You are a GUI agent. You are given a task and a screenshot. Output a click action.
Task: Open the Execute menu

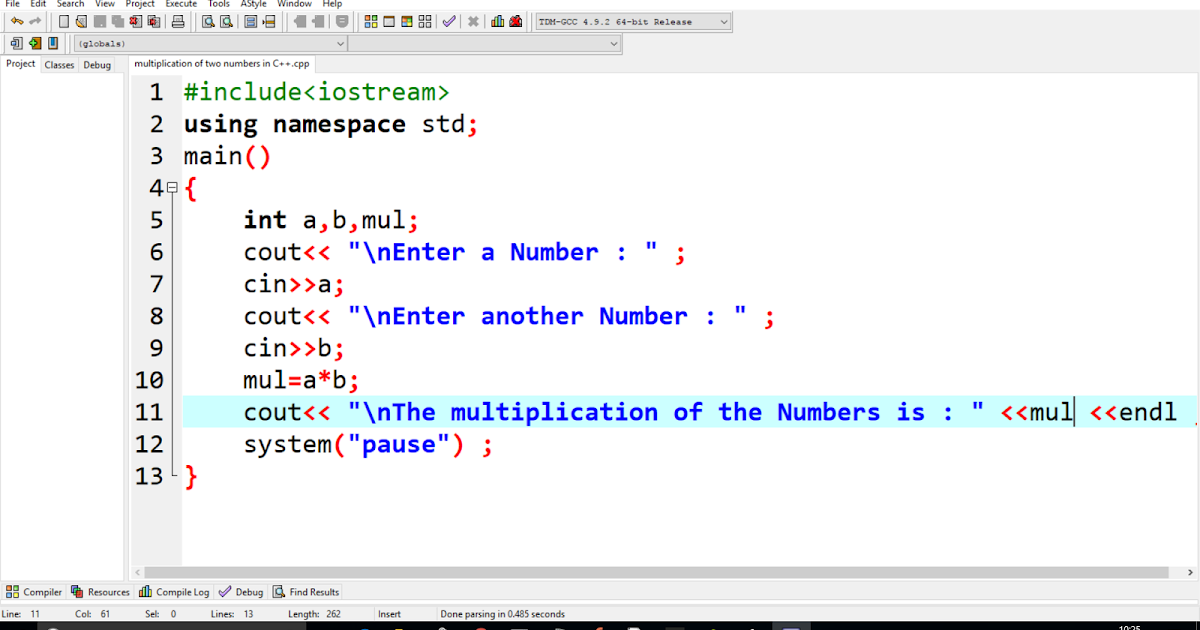180,4
